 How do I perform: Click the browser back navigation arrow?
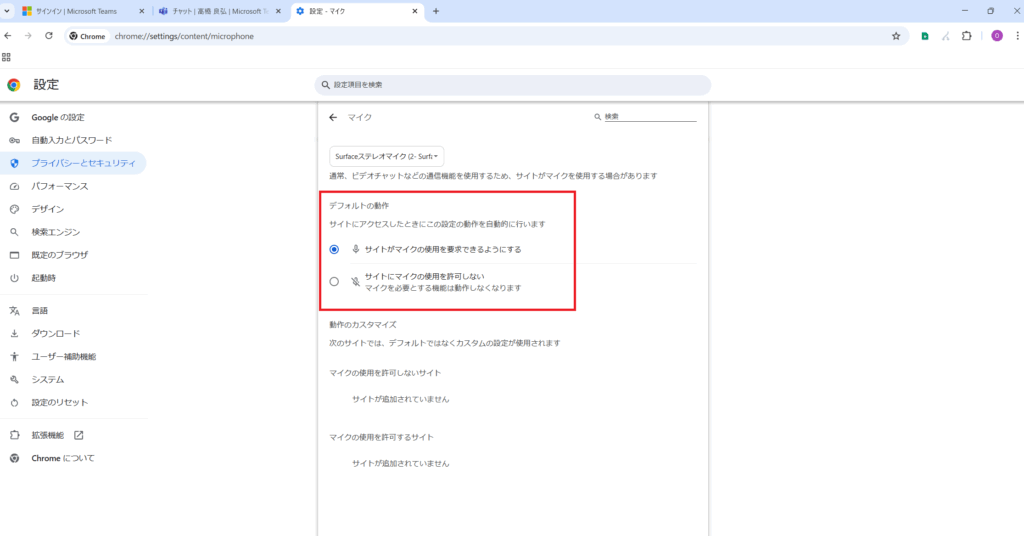coord(8,36)
